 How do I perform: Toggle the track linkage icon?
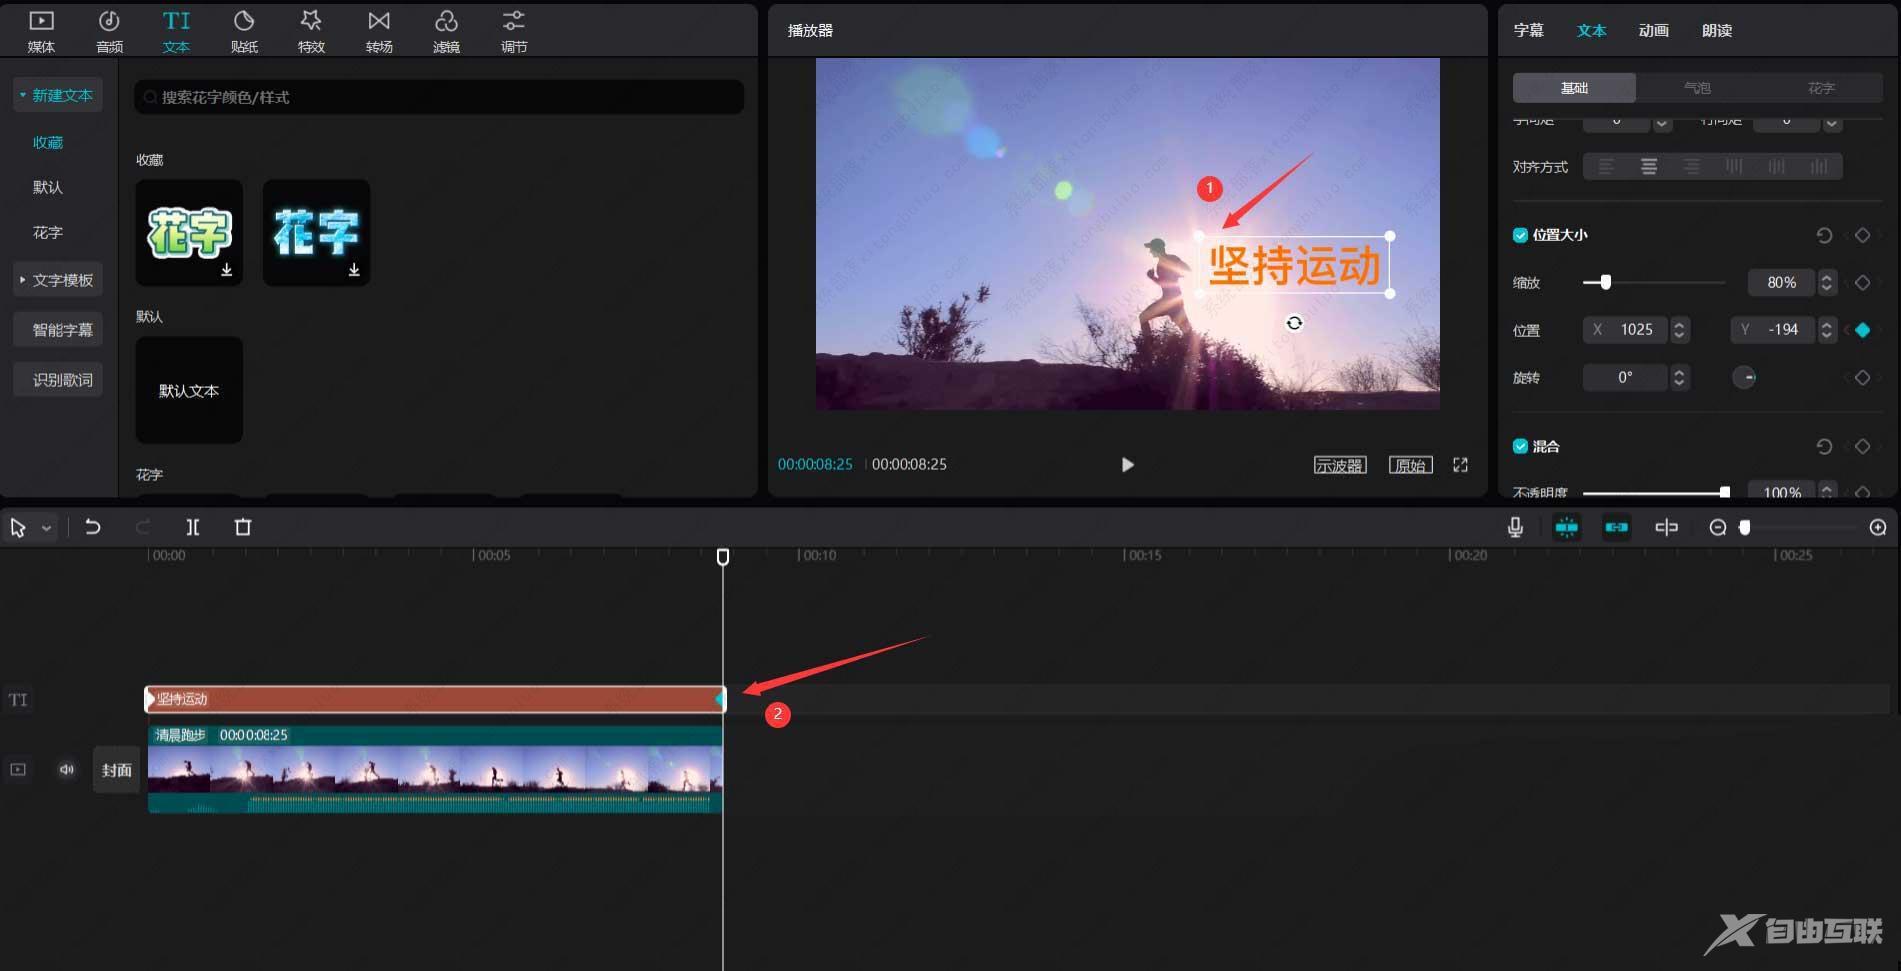click(x=1616, y=527)
